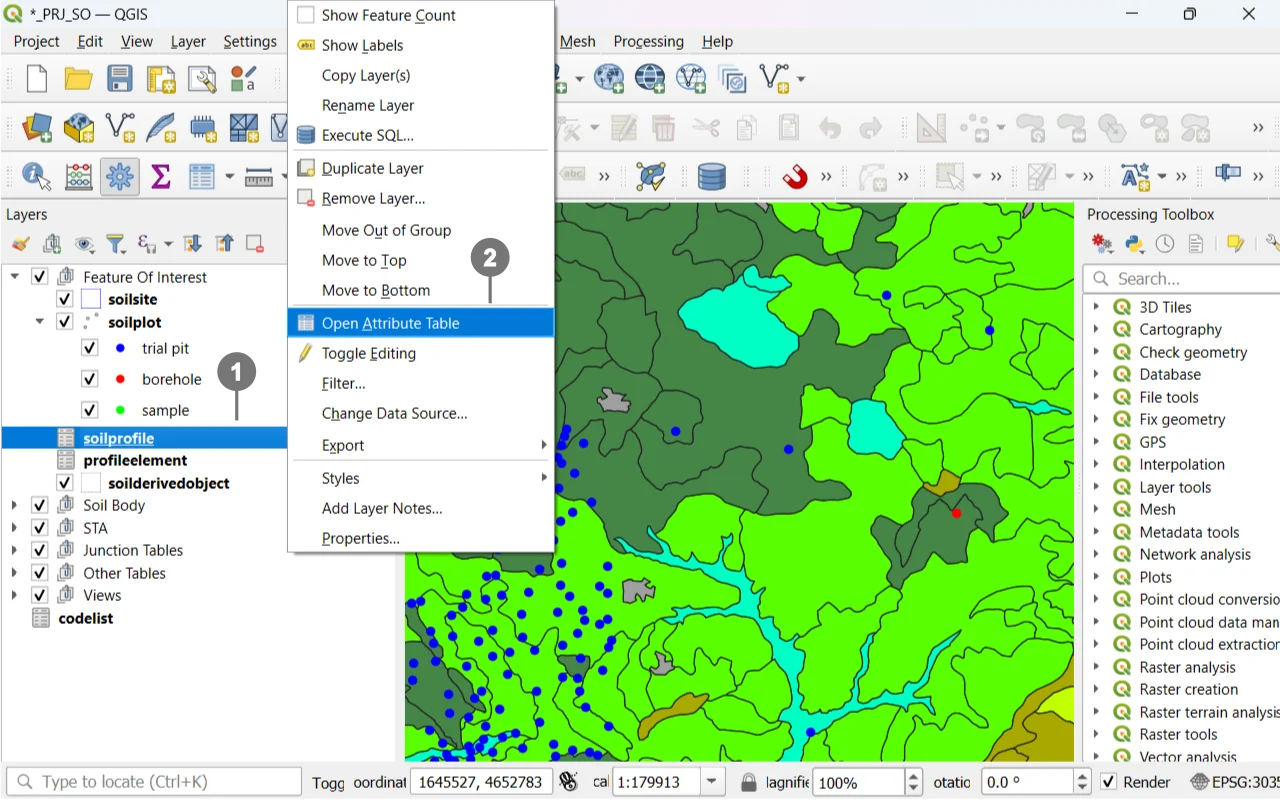Enable snapping with the red magnet icon
The image size is (1280, 800).
(794, 177)
